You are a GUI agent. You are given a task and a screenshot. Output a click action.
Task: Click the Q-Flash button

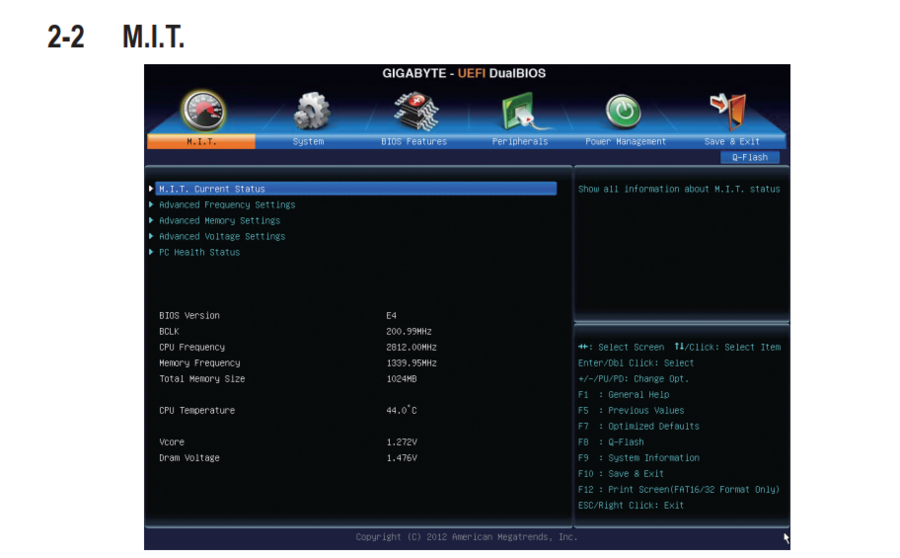tap(750, 157)
